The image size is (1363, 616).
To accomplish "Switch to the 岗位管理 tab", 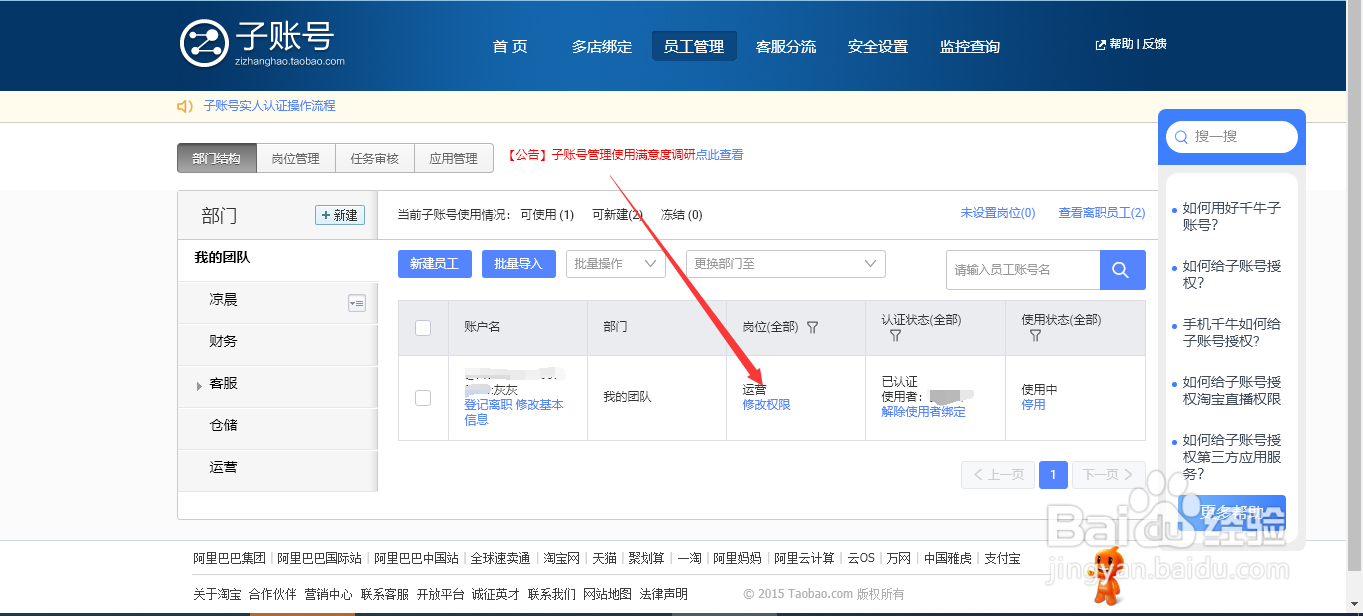I will tap(296, 158).
